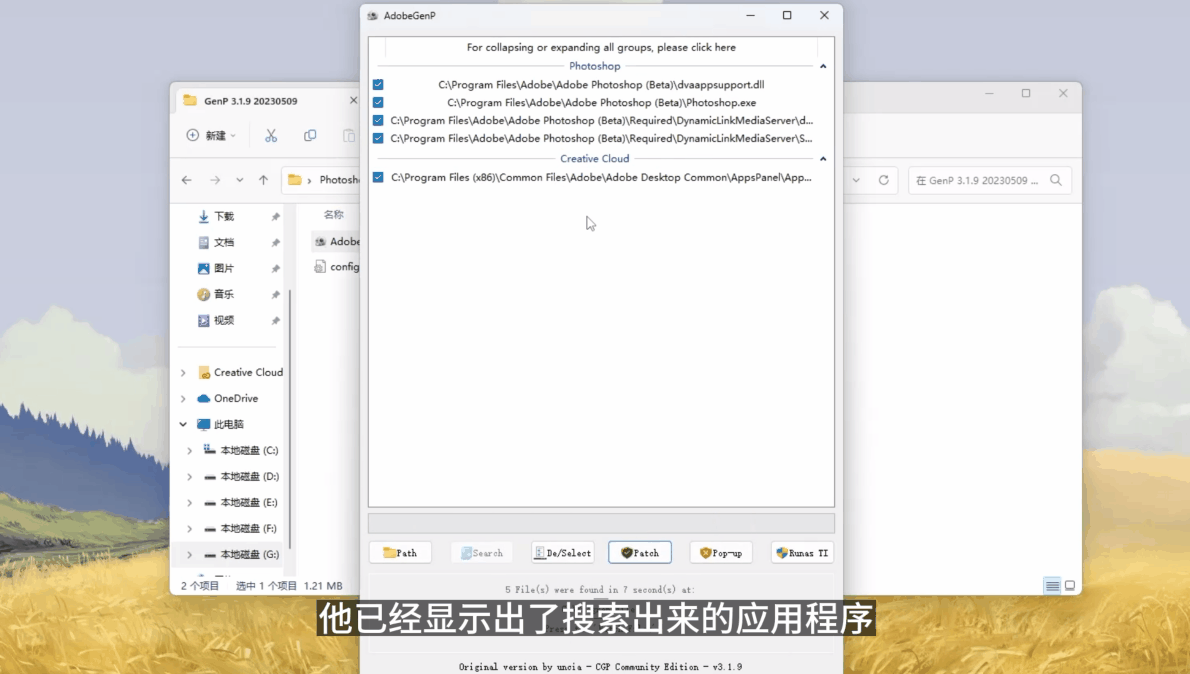Collapse the Creative Cloud group arrow
1190x674 pixels.
[x=823, y=159]
